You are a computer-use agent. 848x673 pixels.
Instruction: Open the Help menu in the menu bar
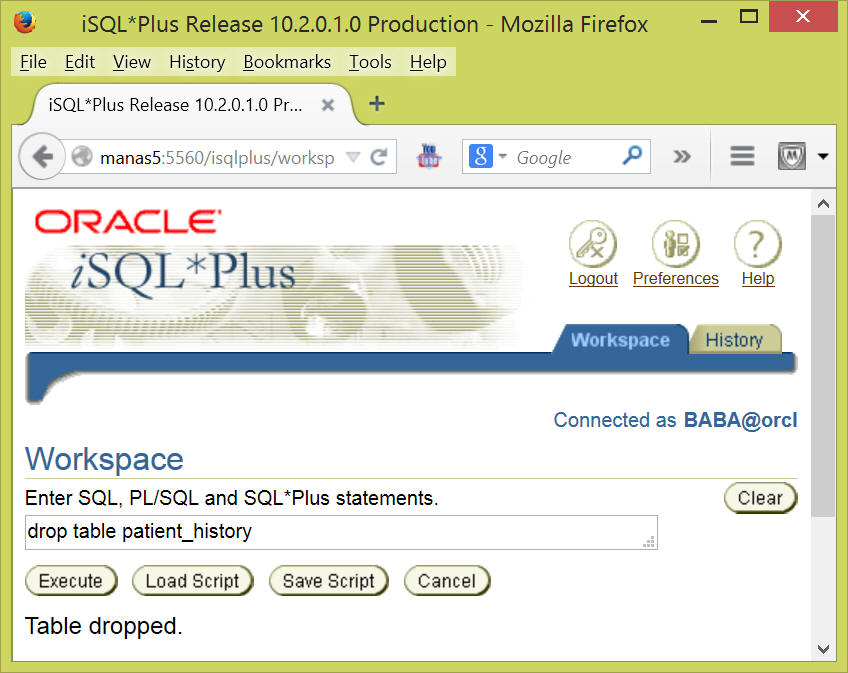coord(428,62)
